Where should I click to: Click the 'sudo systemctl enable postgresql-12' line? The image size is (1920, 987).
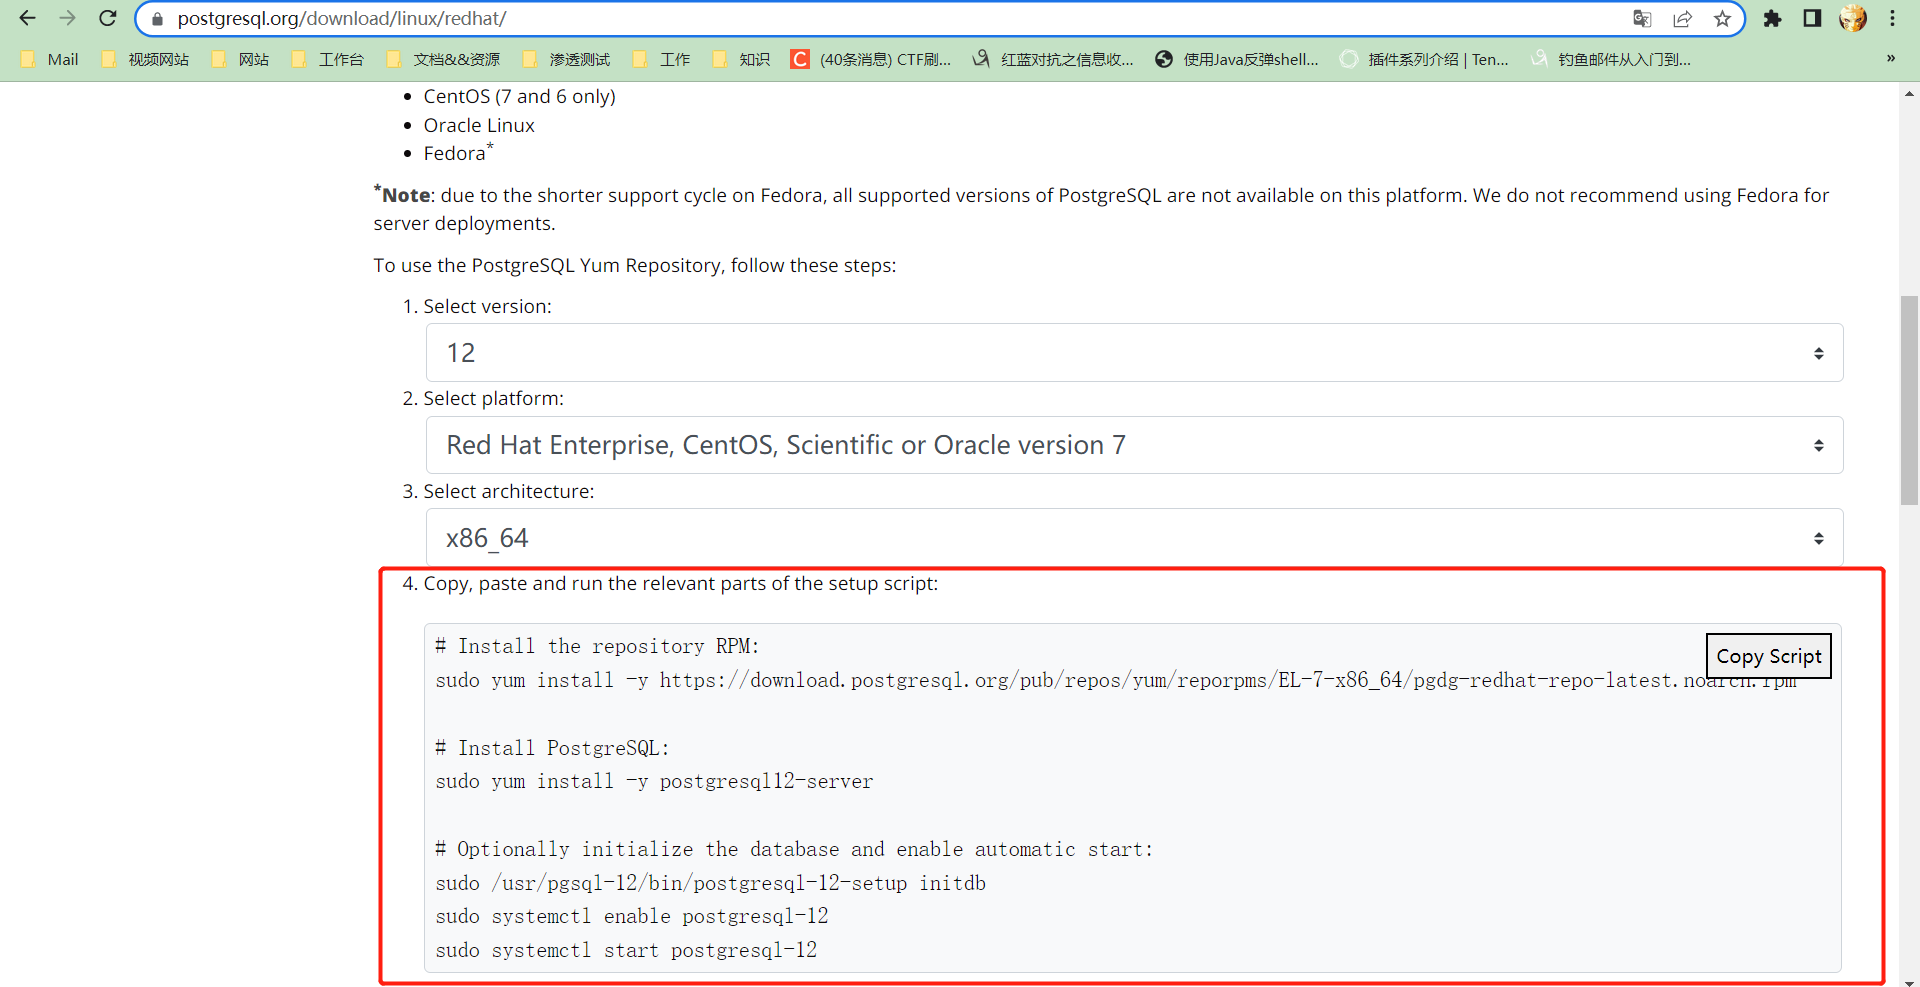632,916
